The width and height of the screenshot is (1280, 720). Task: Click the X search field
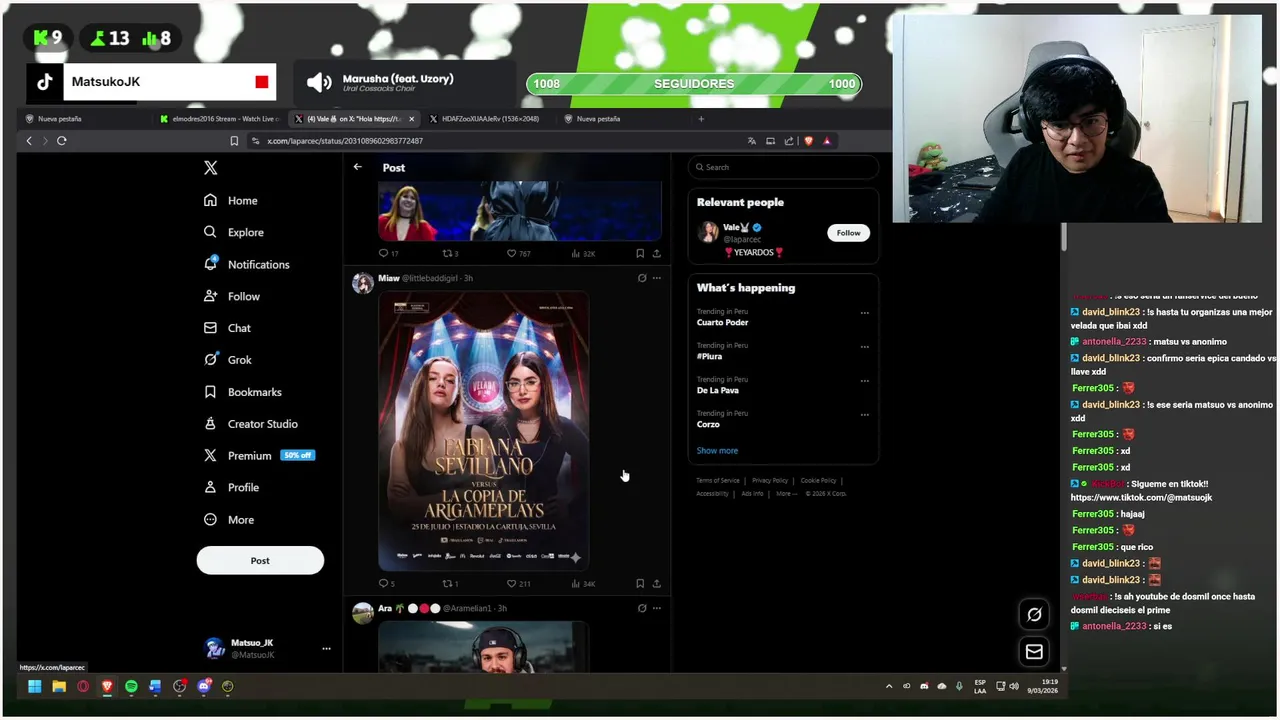coord(784,167)
